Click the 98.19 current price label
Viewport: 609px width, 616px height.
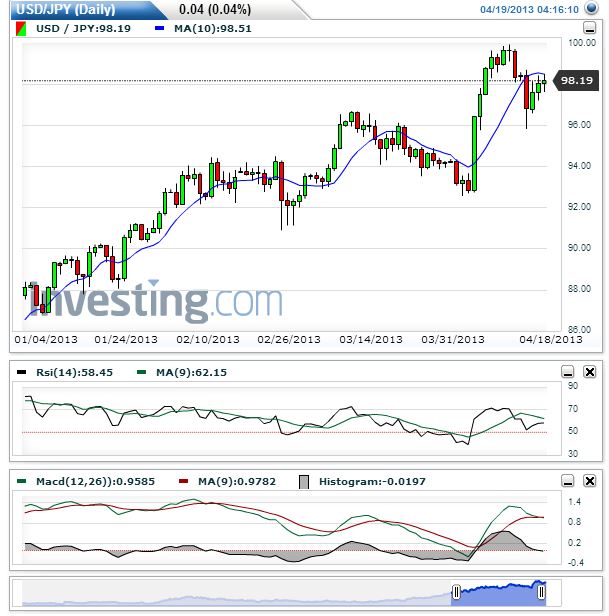pos(576,81)
